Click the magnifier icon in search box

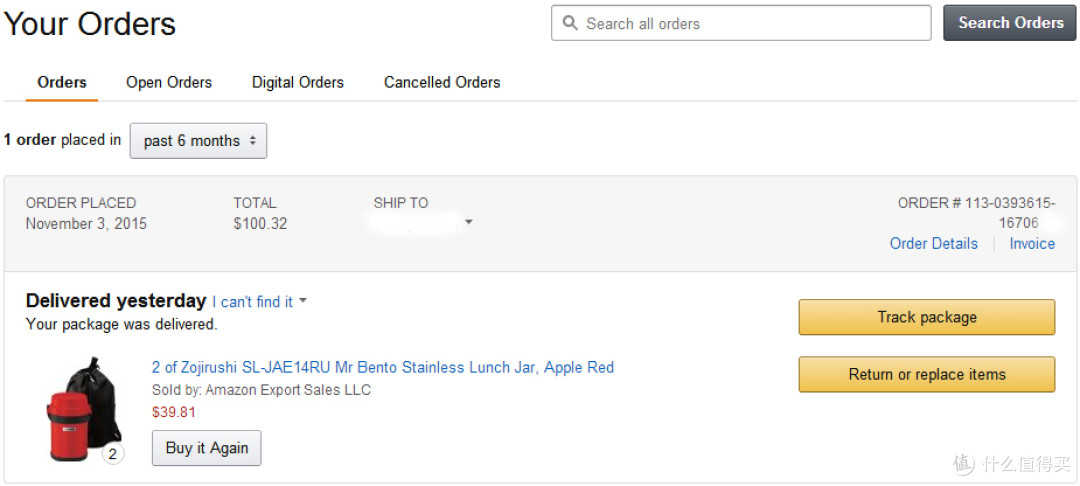click(x=570, y=23)
